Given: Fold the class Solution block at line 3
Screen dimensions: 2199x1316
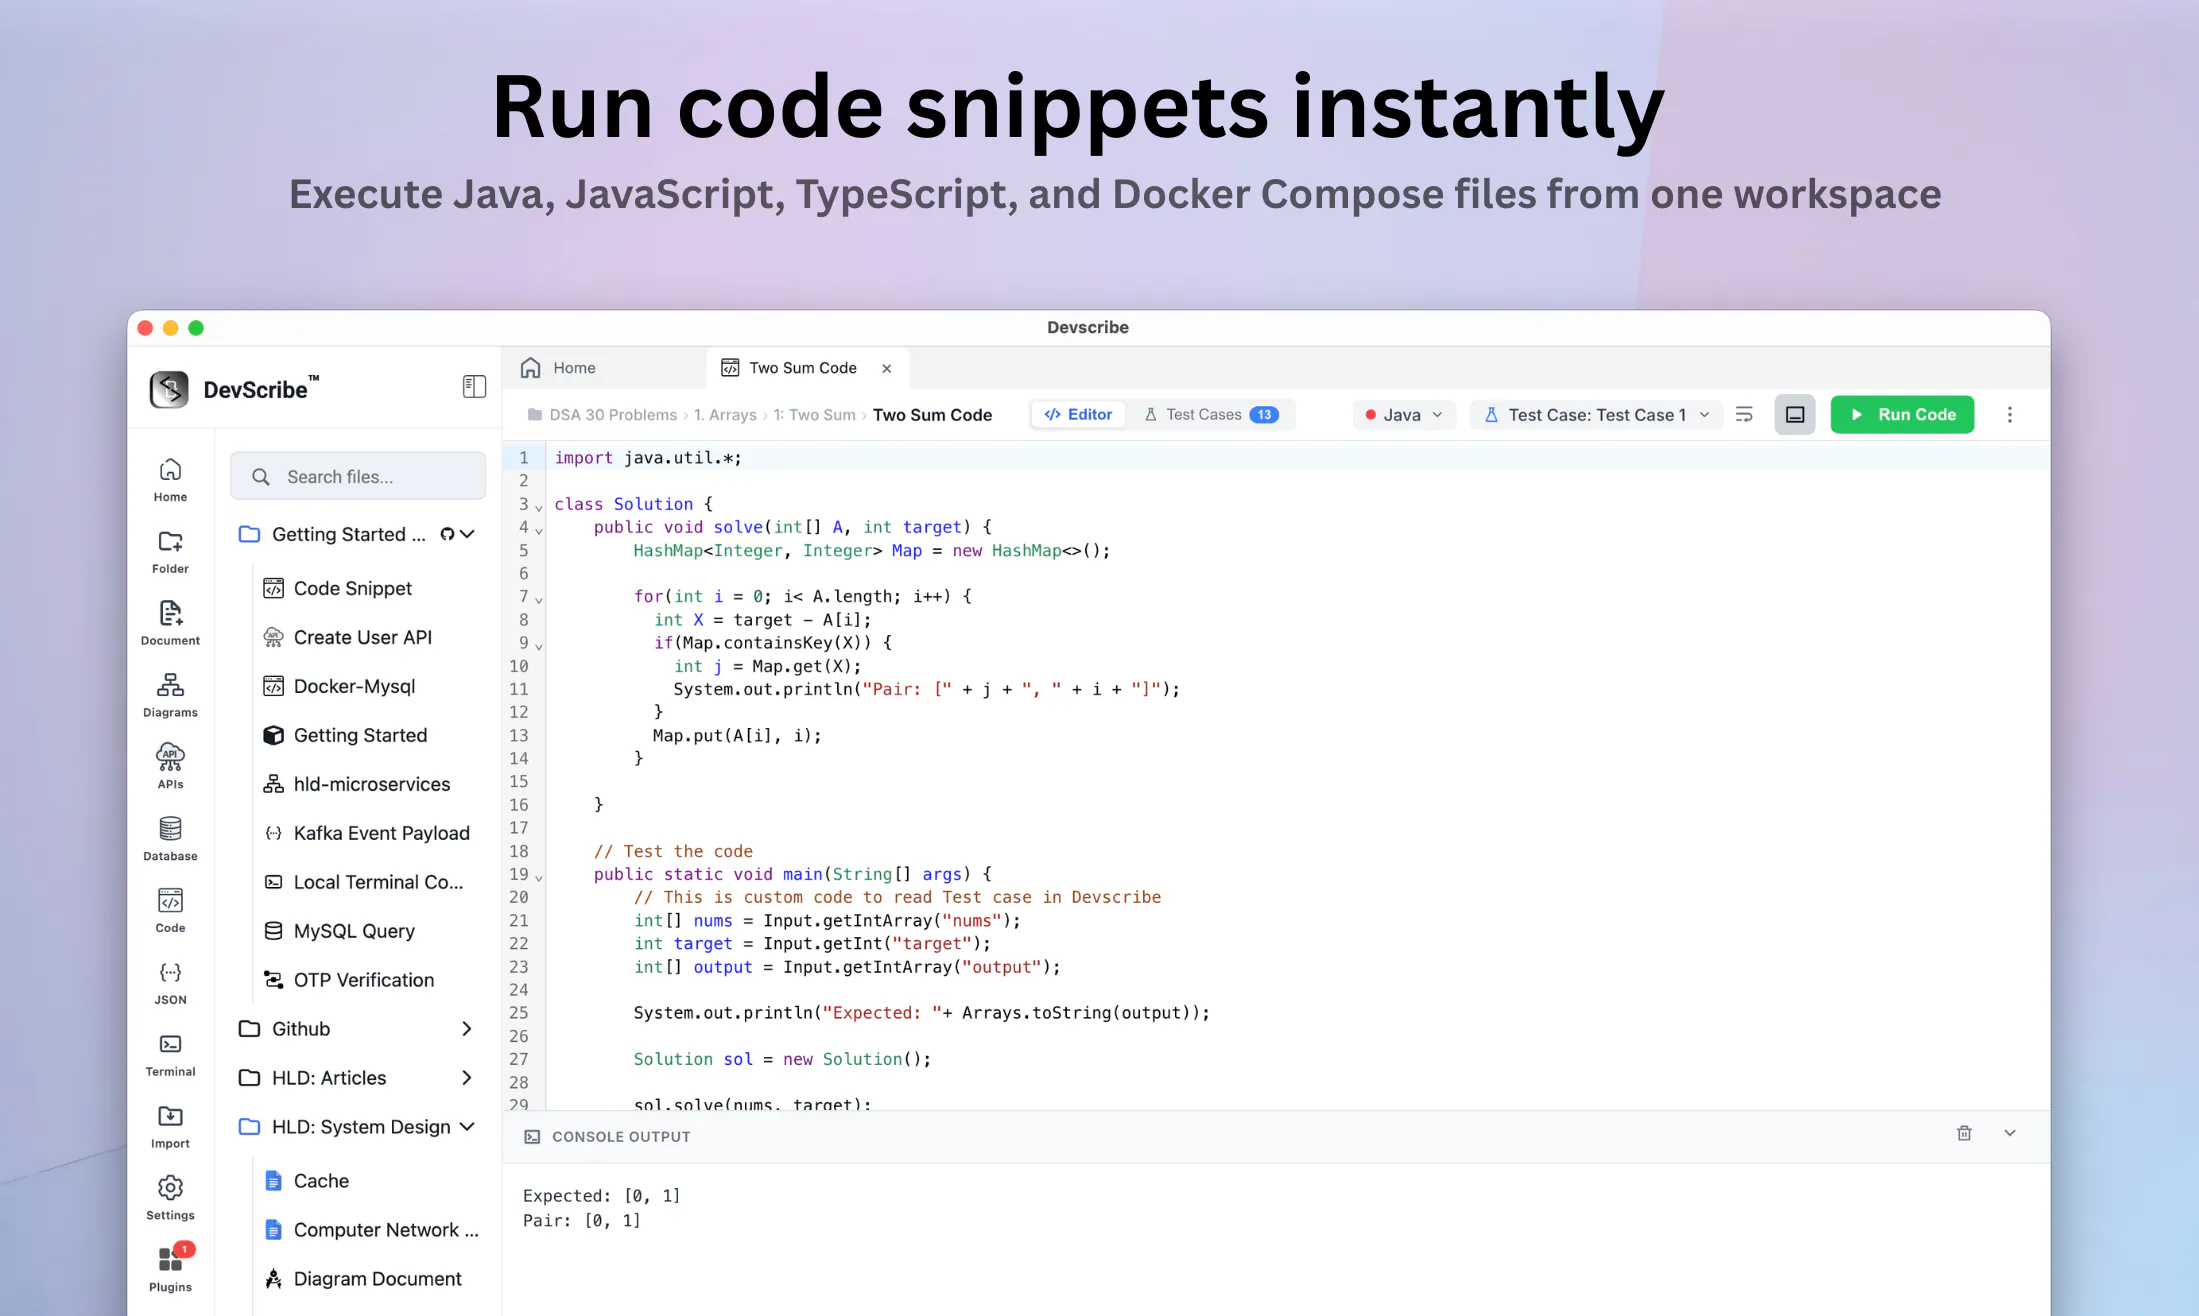Looking at the screenshot, I should pos(539,507).
